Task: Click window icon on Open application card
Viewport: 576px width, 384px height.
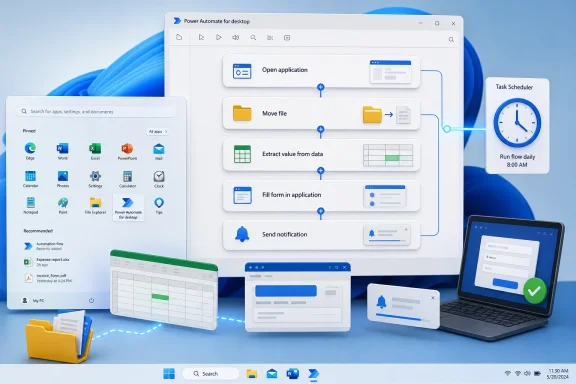Action: coord(242,71)
